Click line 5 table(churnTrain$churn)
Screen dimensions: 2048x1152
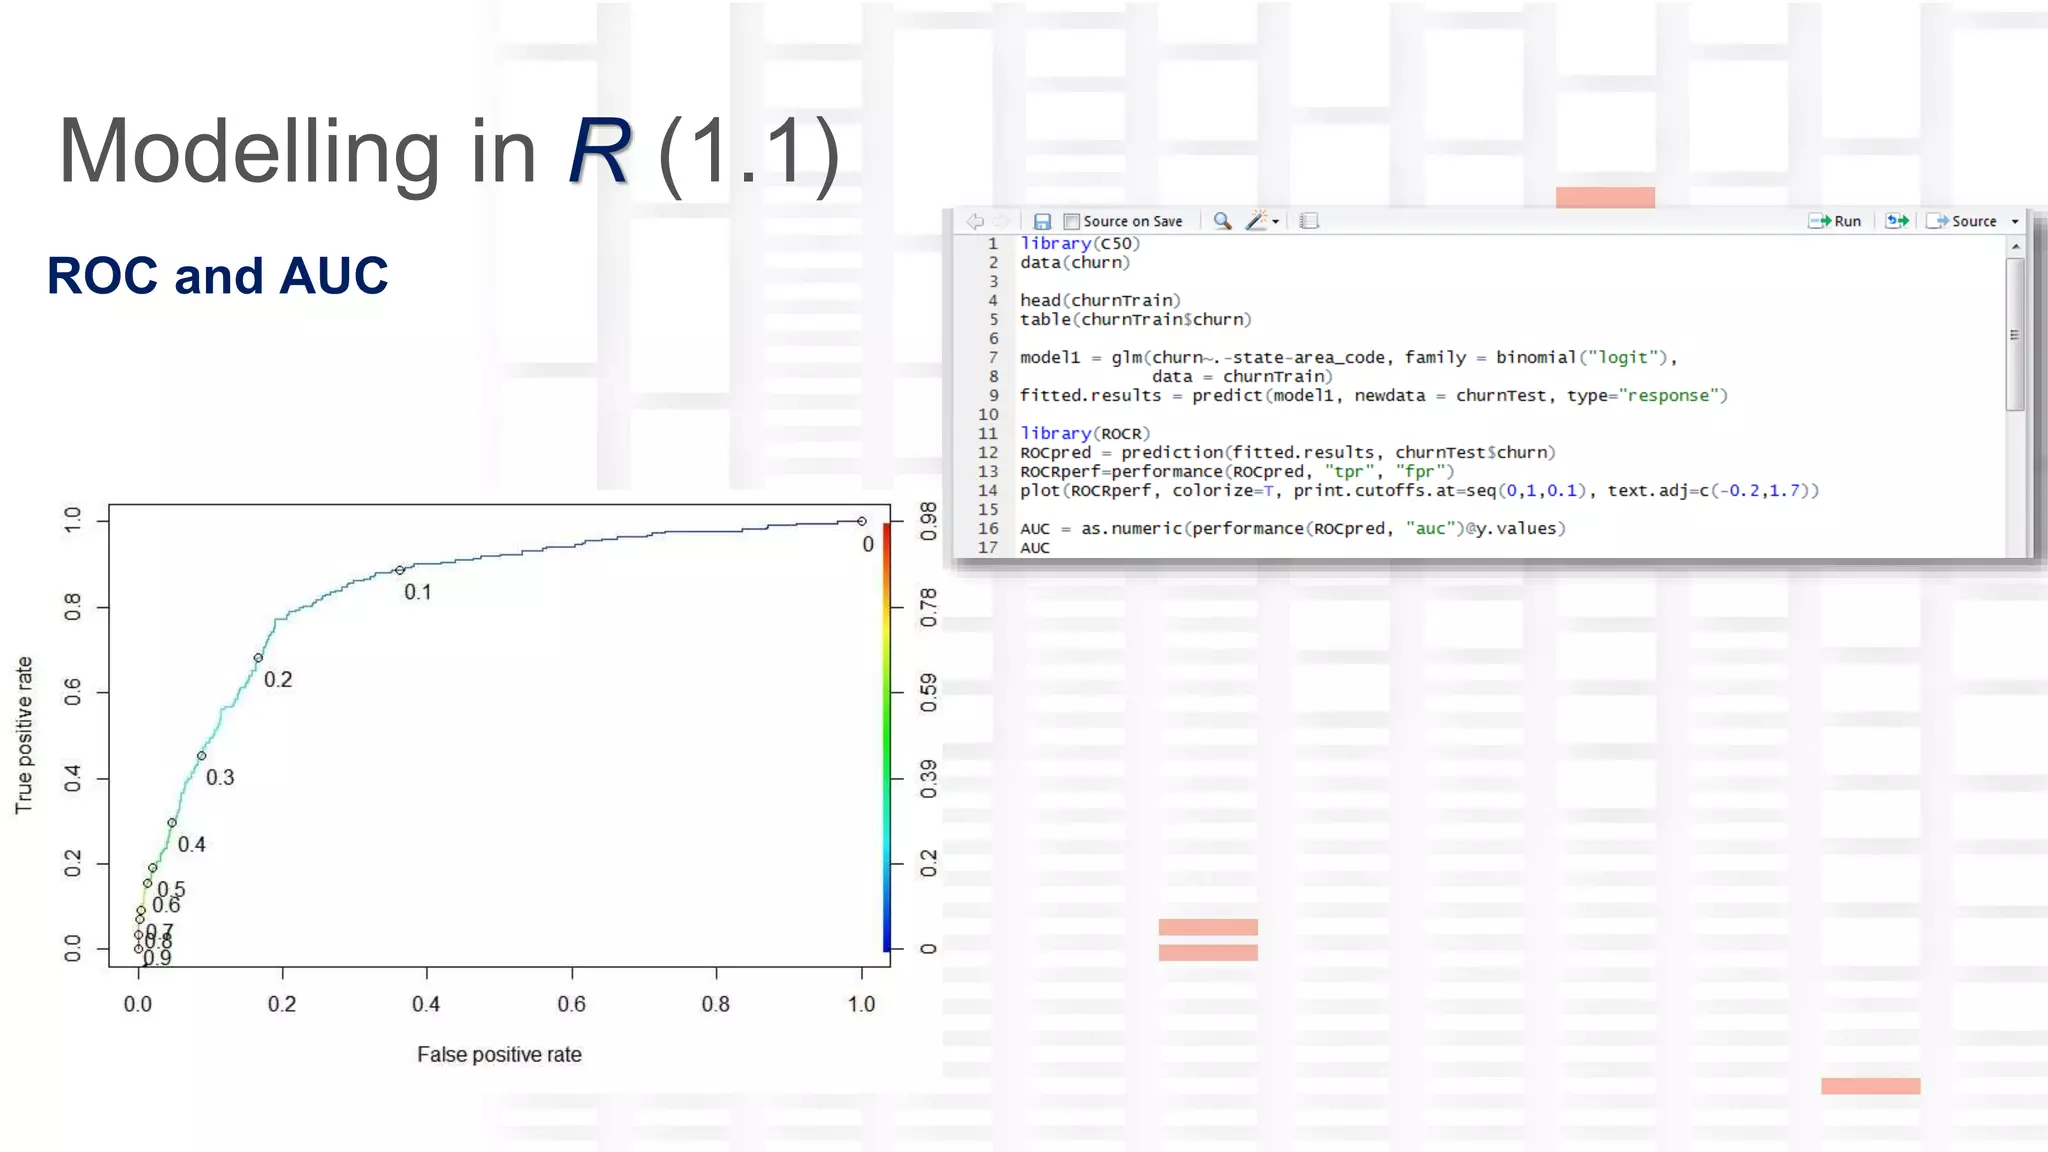(x=1136, y=319)
